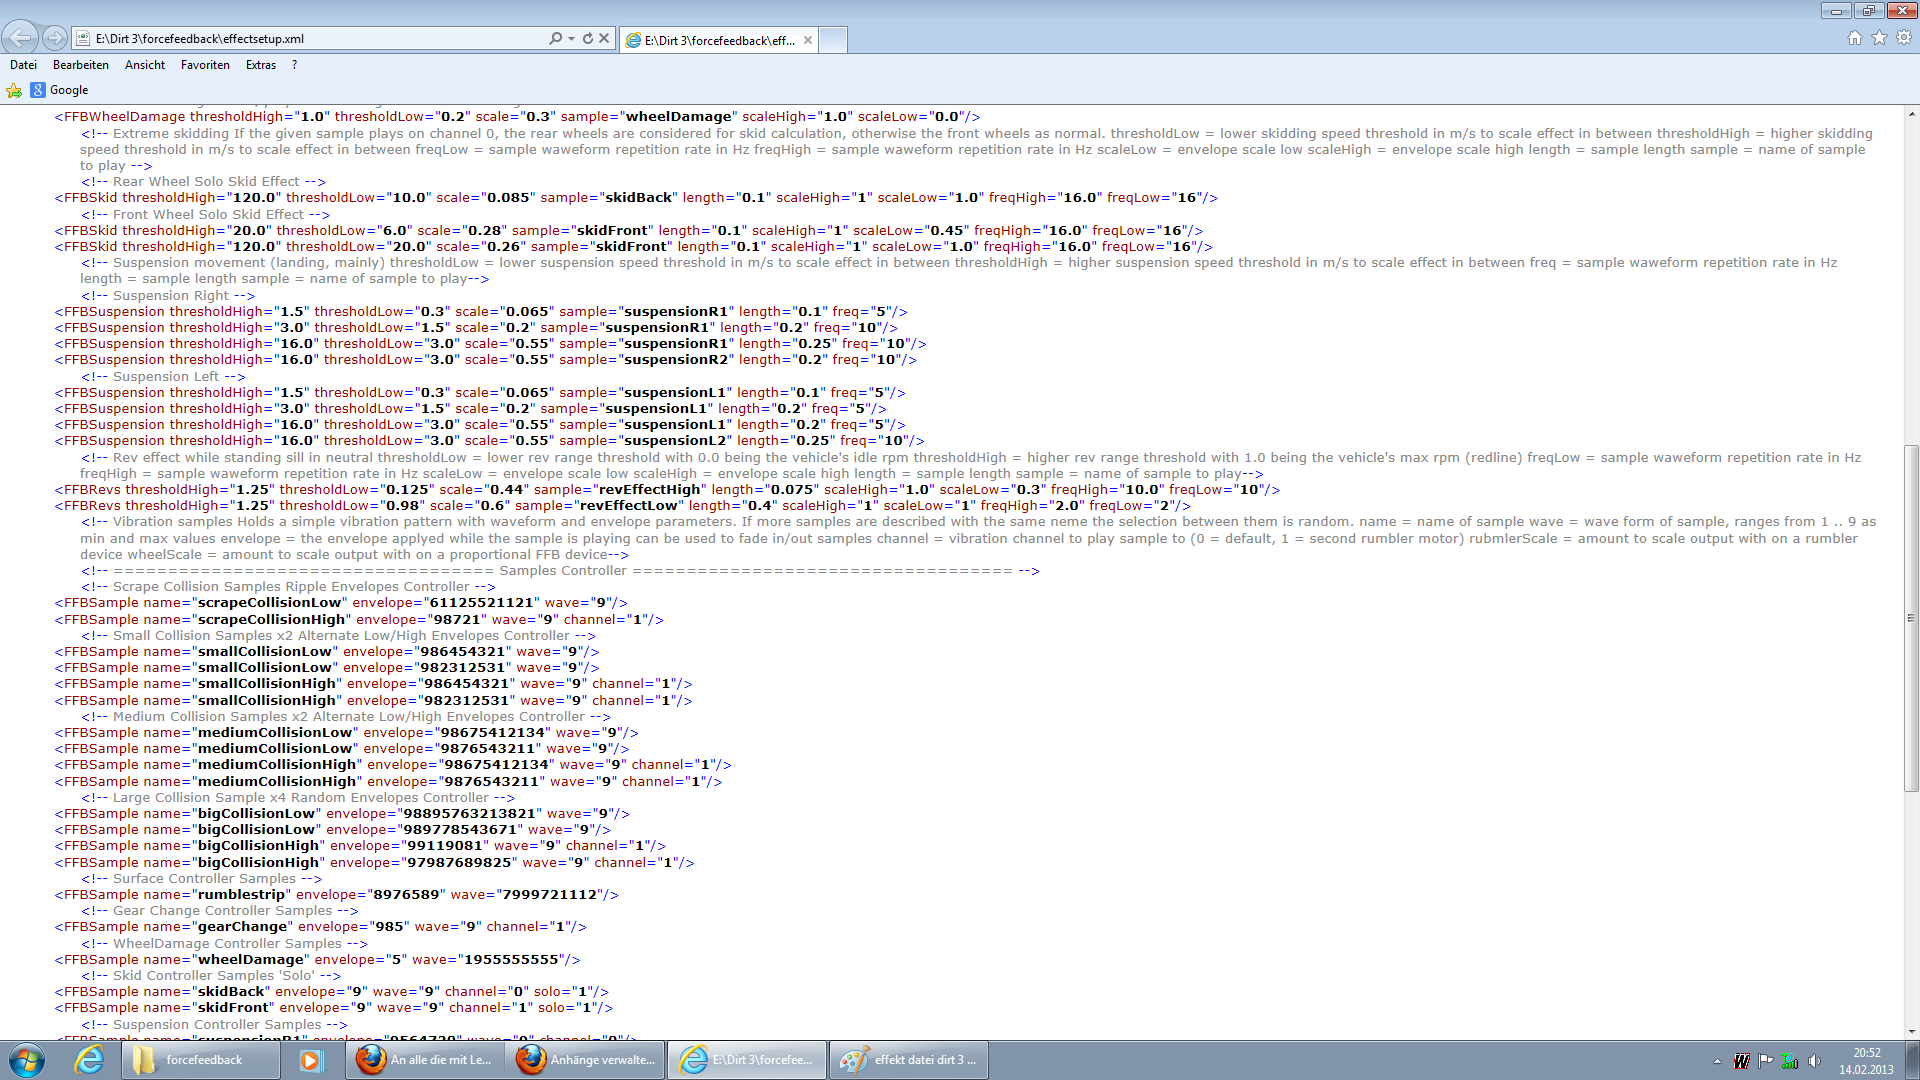The width and height of the screenshot is (1920, 1080).
Task: Click the Stop loading X icon
Action: click(x=604, y=38)
